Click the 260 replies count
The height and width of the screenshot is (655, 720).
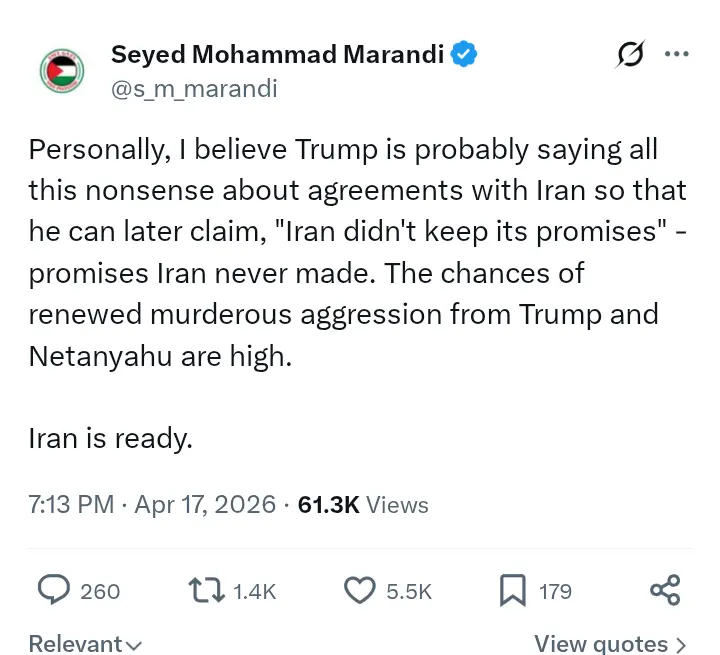(x=100, y=591)
